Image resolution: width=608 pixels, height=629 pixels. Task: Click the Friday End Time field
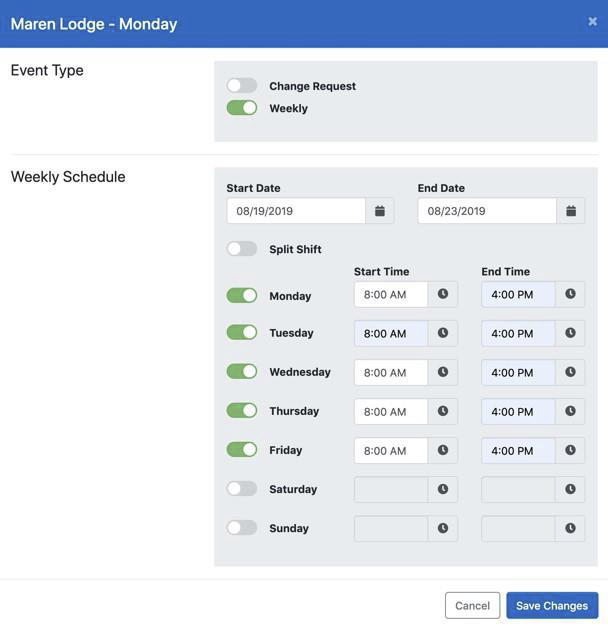click(518, 450)
